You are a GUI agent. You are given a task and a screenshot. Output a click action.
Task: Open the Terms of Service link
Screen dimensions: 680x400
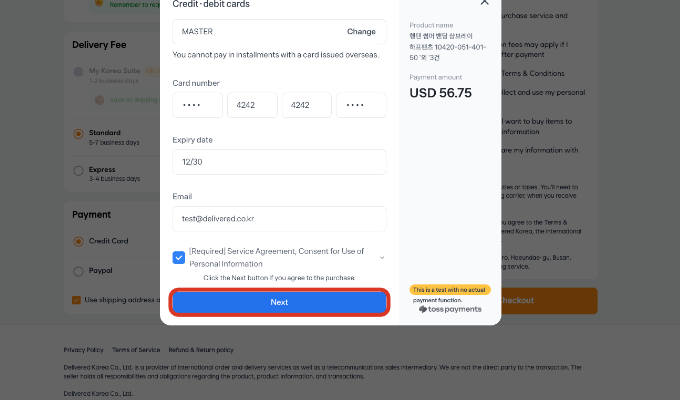pyautogui.click(x=136, y=350)
